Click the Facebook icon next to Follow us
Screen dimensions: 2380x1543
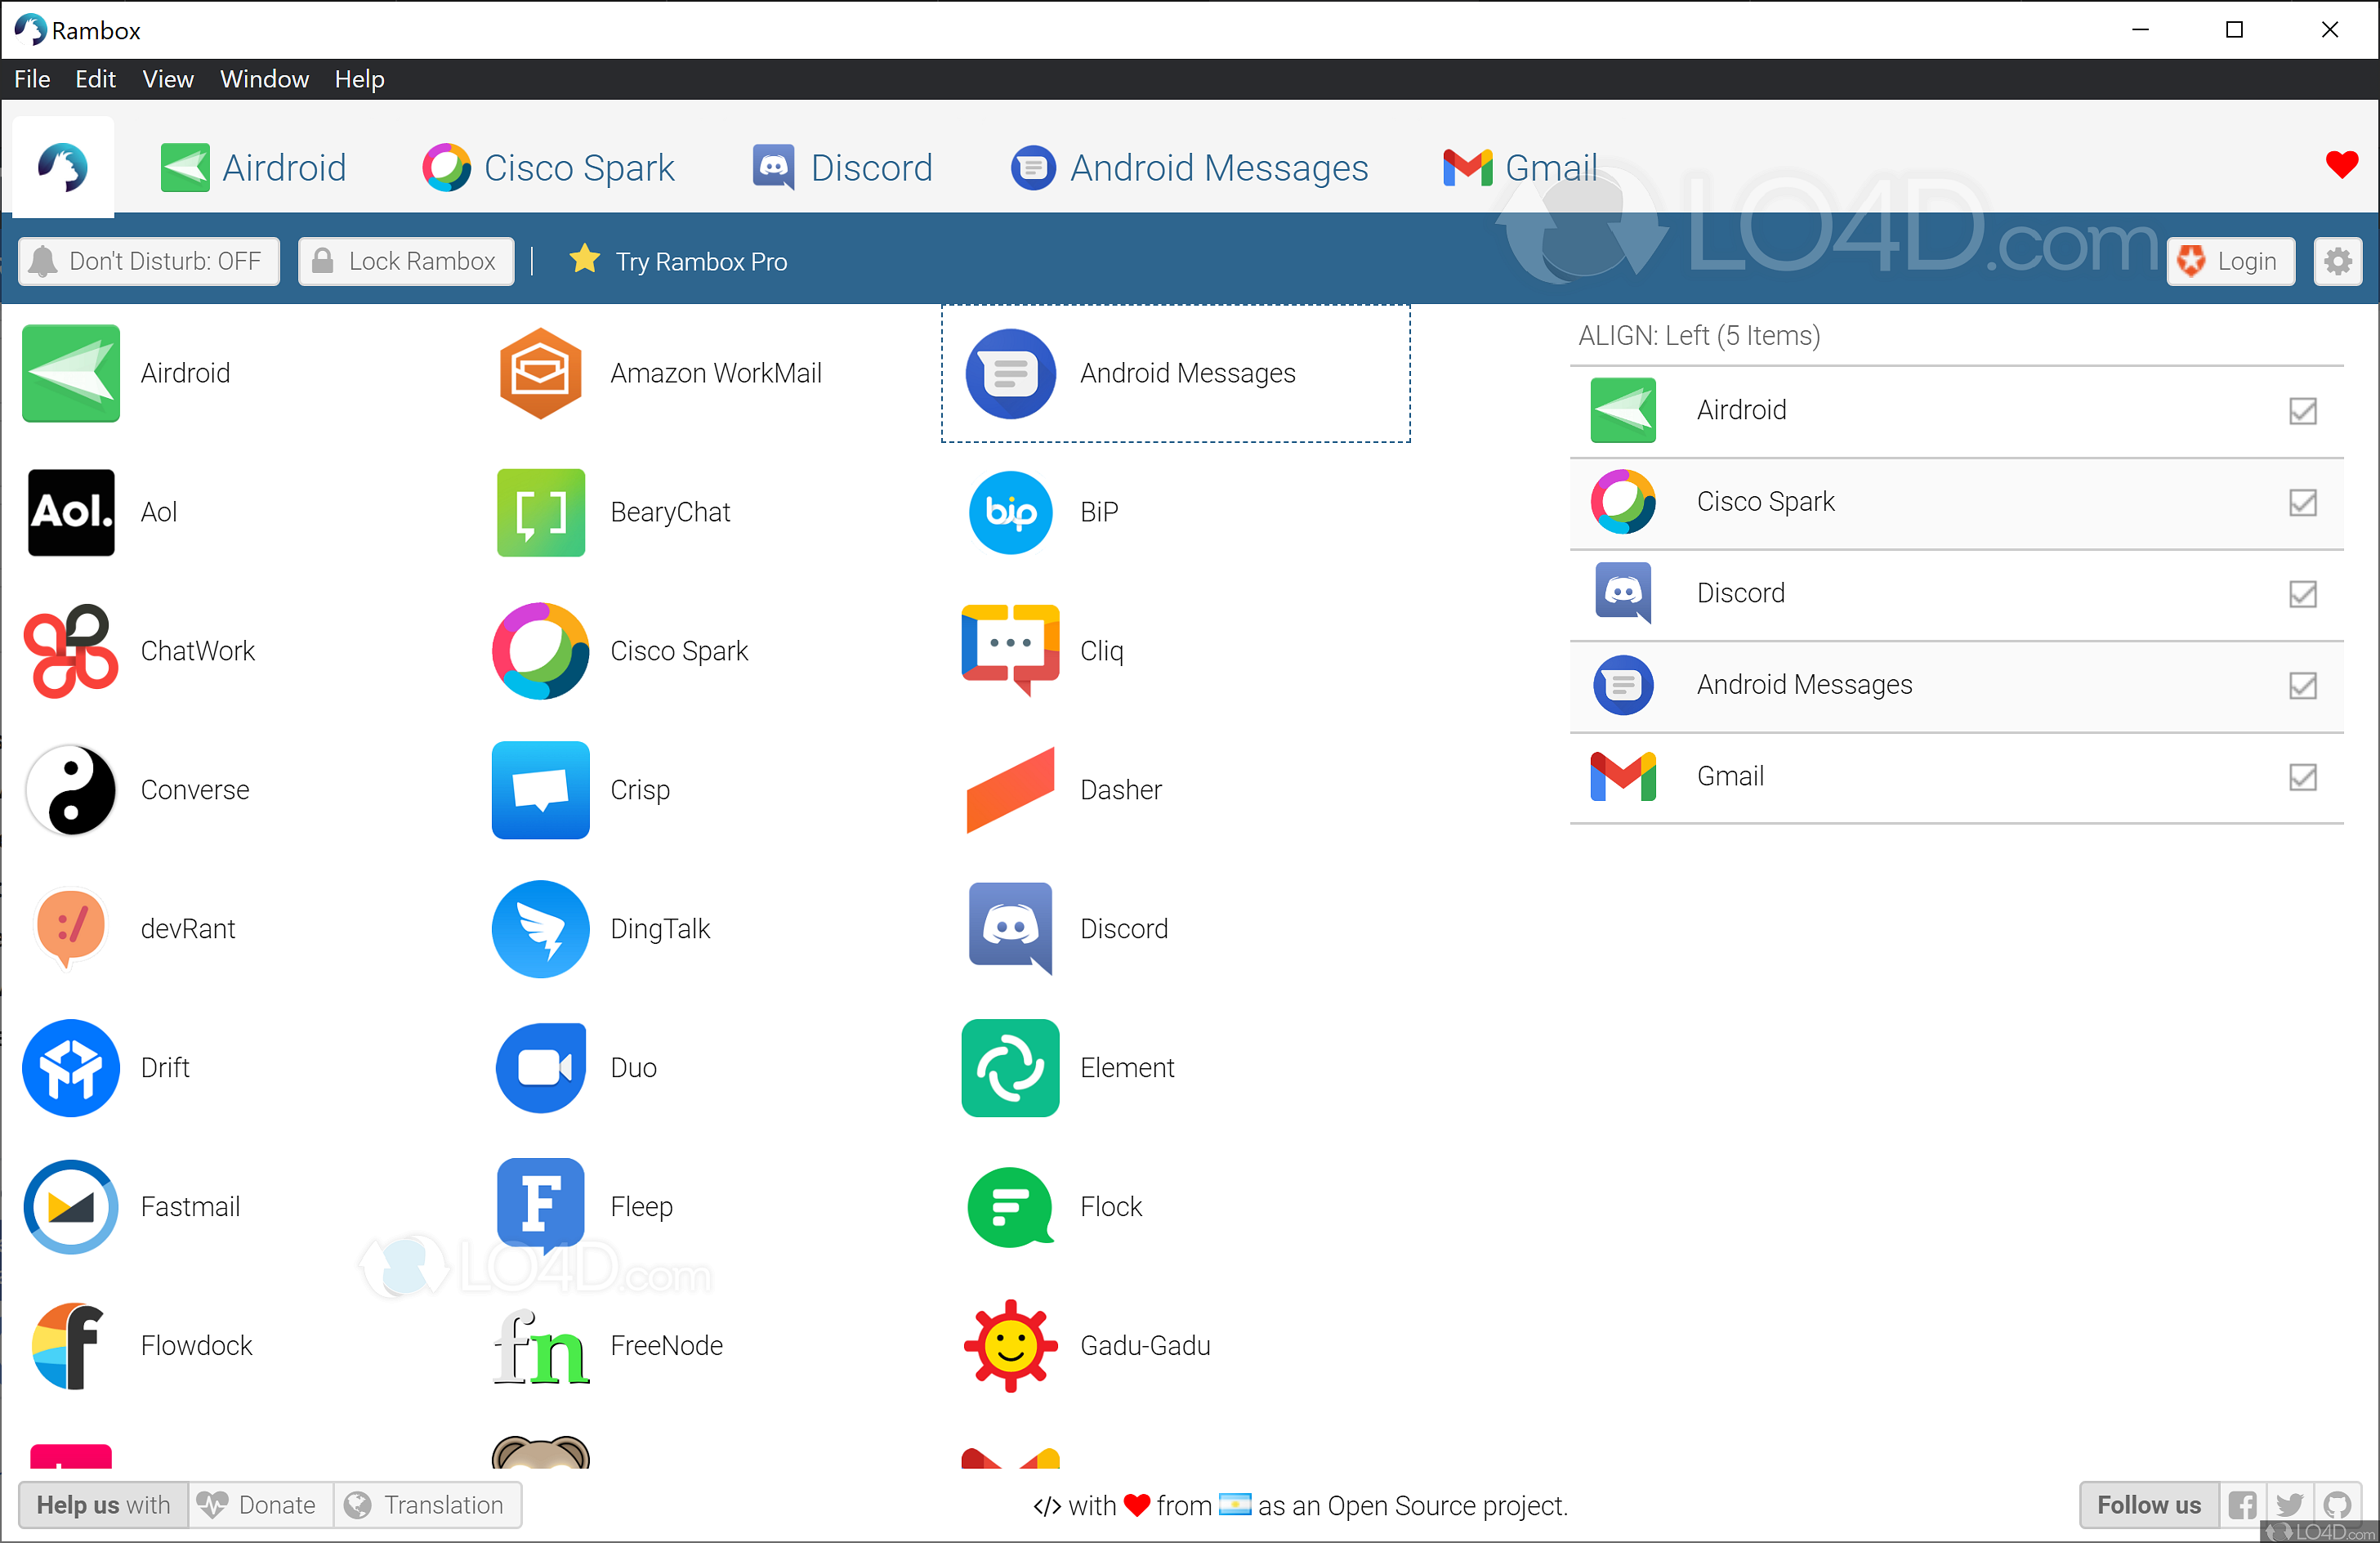[2243, 1505]
